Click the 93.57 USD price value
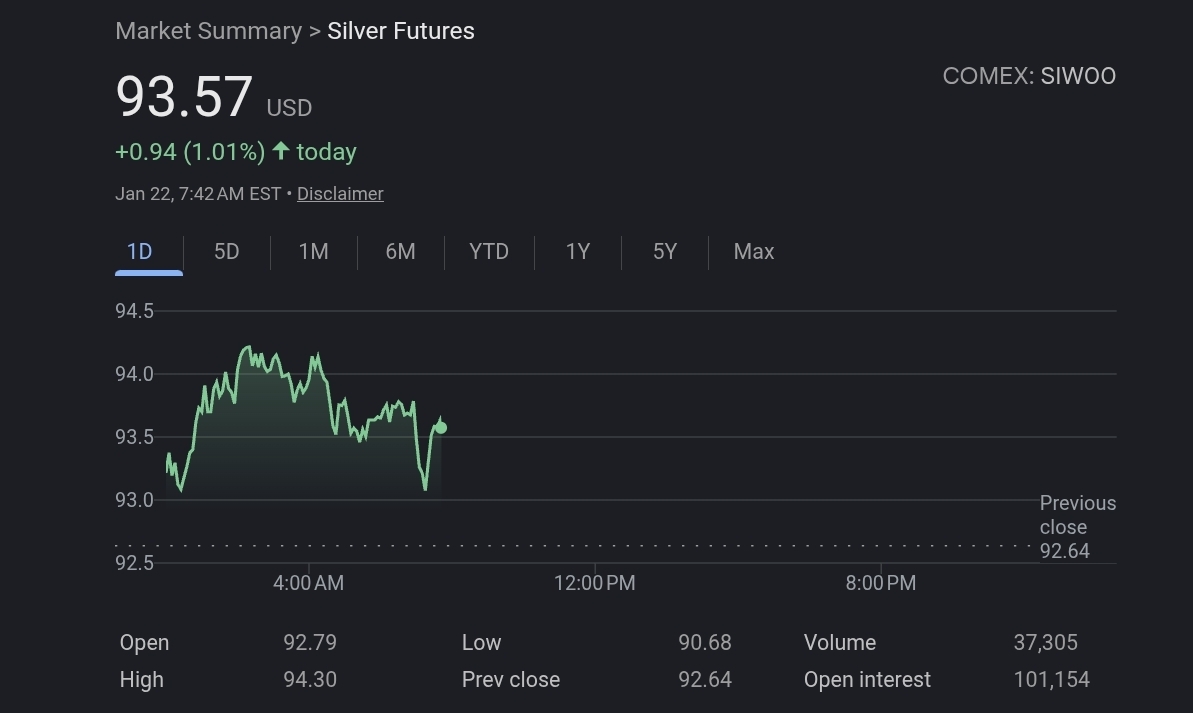Screen dimensions: 1193x713 185,98
